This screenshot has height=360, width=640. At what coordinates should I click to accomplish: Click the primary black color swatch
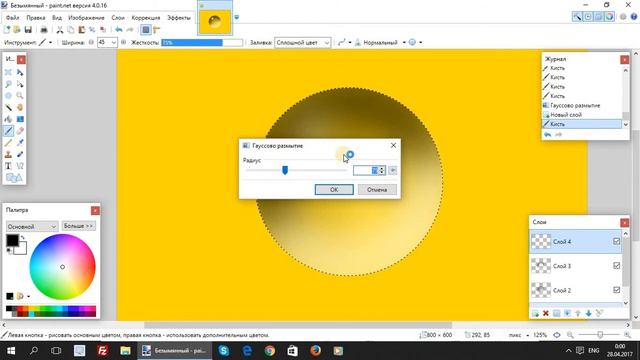12,240
